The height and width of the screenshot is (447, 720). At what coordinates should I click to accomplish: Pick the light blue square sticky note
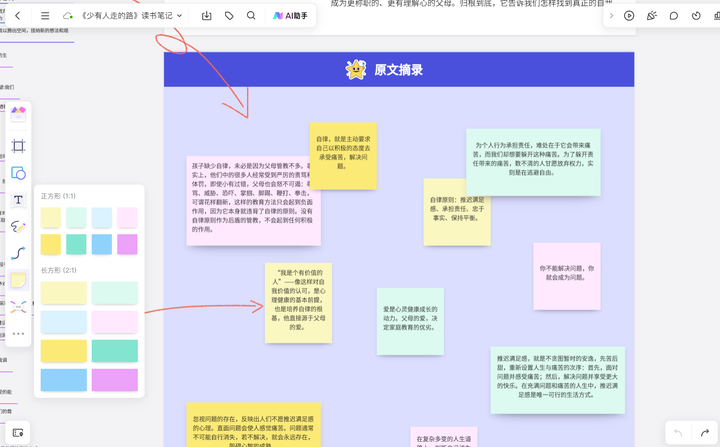(101, 217)
